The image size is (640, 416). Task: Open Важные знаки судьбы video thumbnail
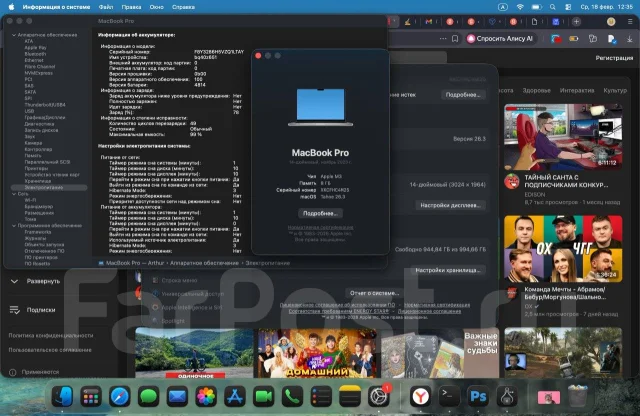pos(440,352)
